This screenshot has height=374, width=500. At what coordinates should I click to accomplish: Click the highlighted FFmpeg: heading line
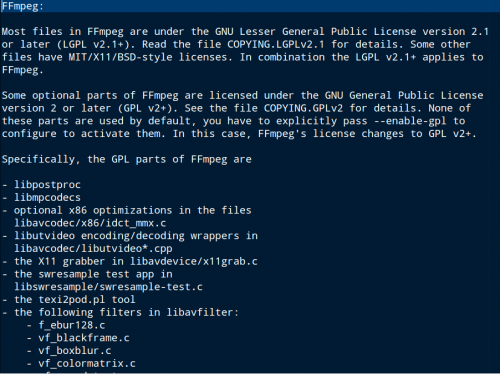(x=250, y=6)
